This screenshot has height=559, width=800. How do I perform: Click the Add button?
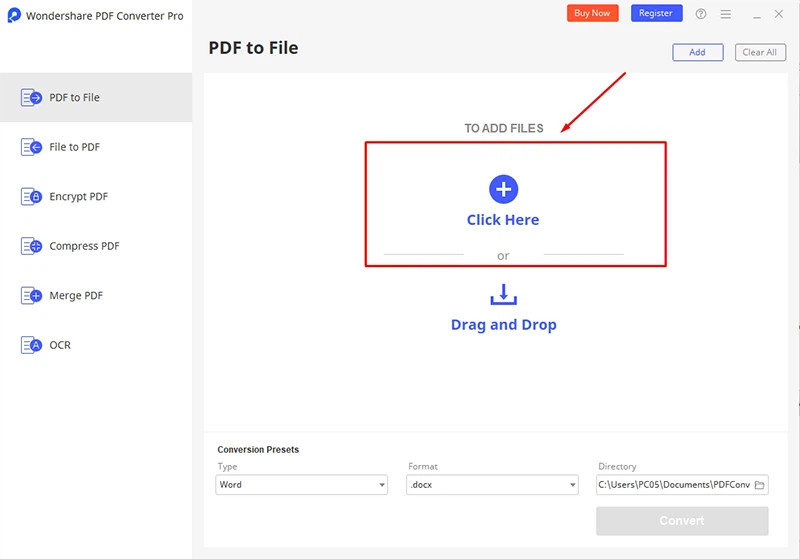(x=697, y=52)
